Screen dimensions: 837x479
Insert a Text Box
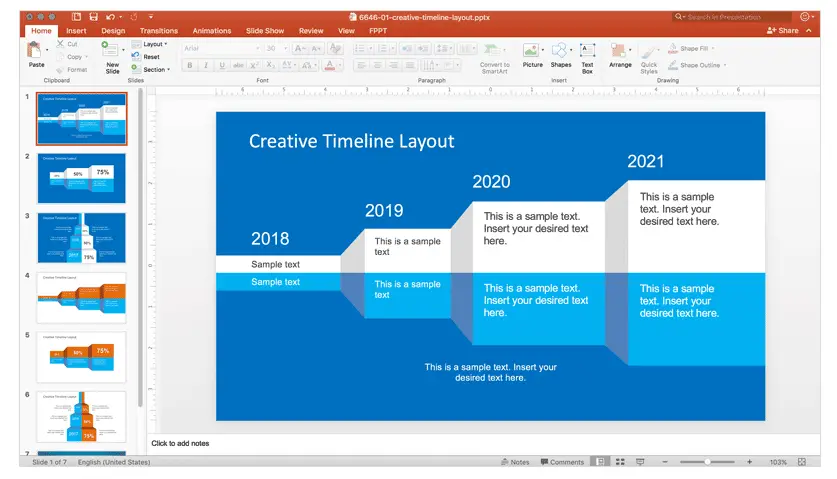click(x=587, y=58)
